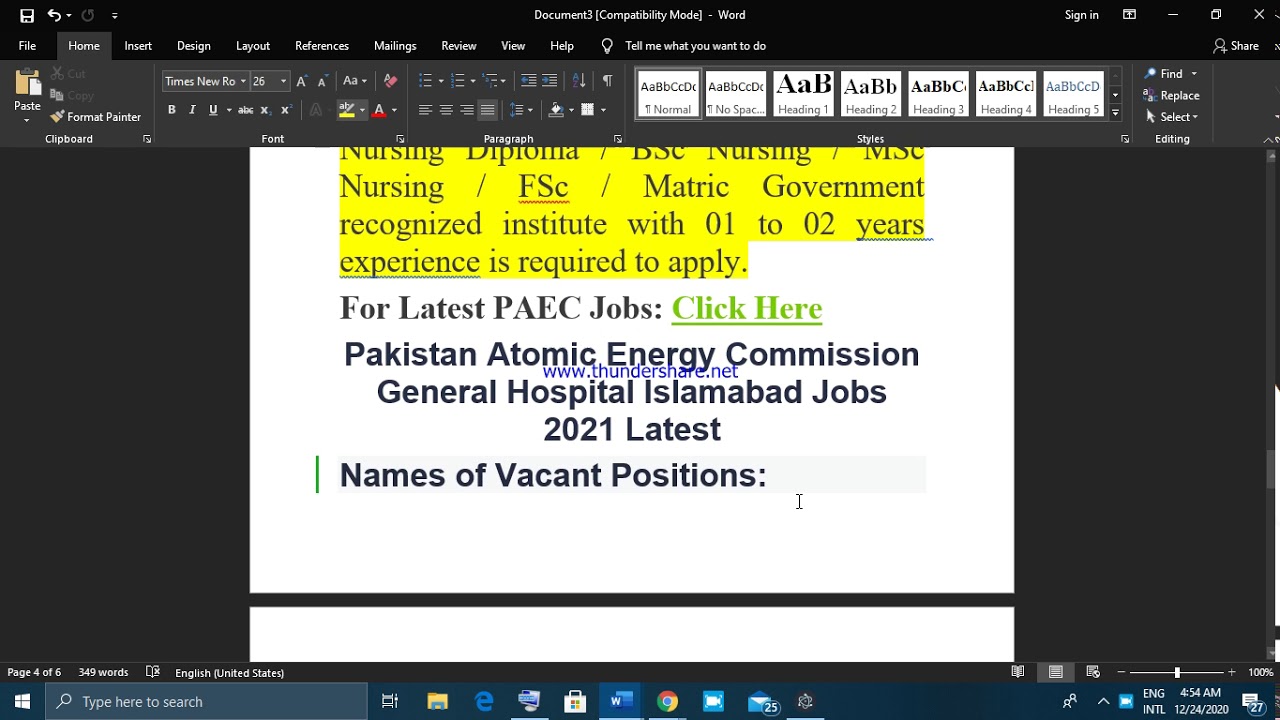This screenshot has height=720, width=1280.
Task: Open the font size dropdown
Action: click(284, 82)
